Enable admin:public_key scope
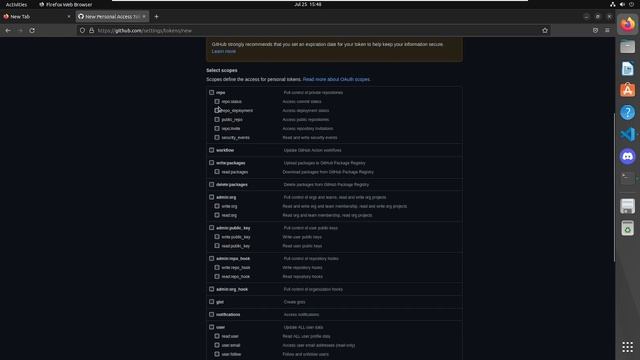Screen dimensions: 640x360 (x=211, y=228)
